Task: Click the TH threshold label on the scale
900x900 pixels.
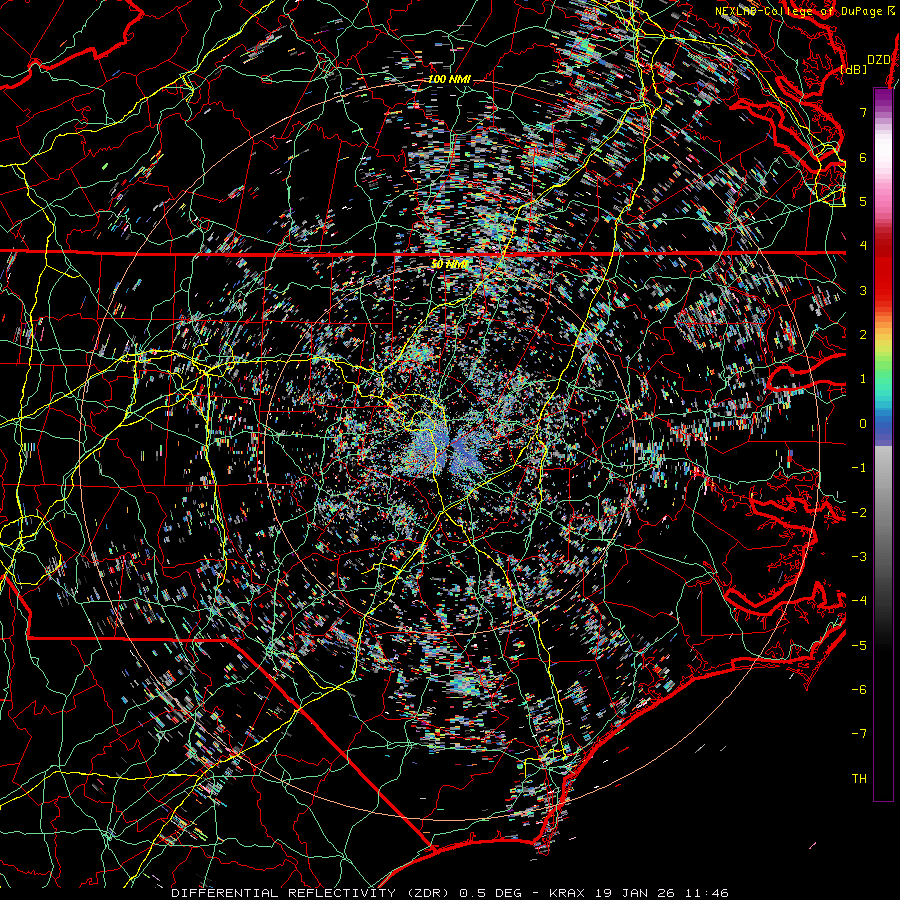Action: point(859,779)
